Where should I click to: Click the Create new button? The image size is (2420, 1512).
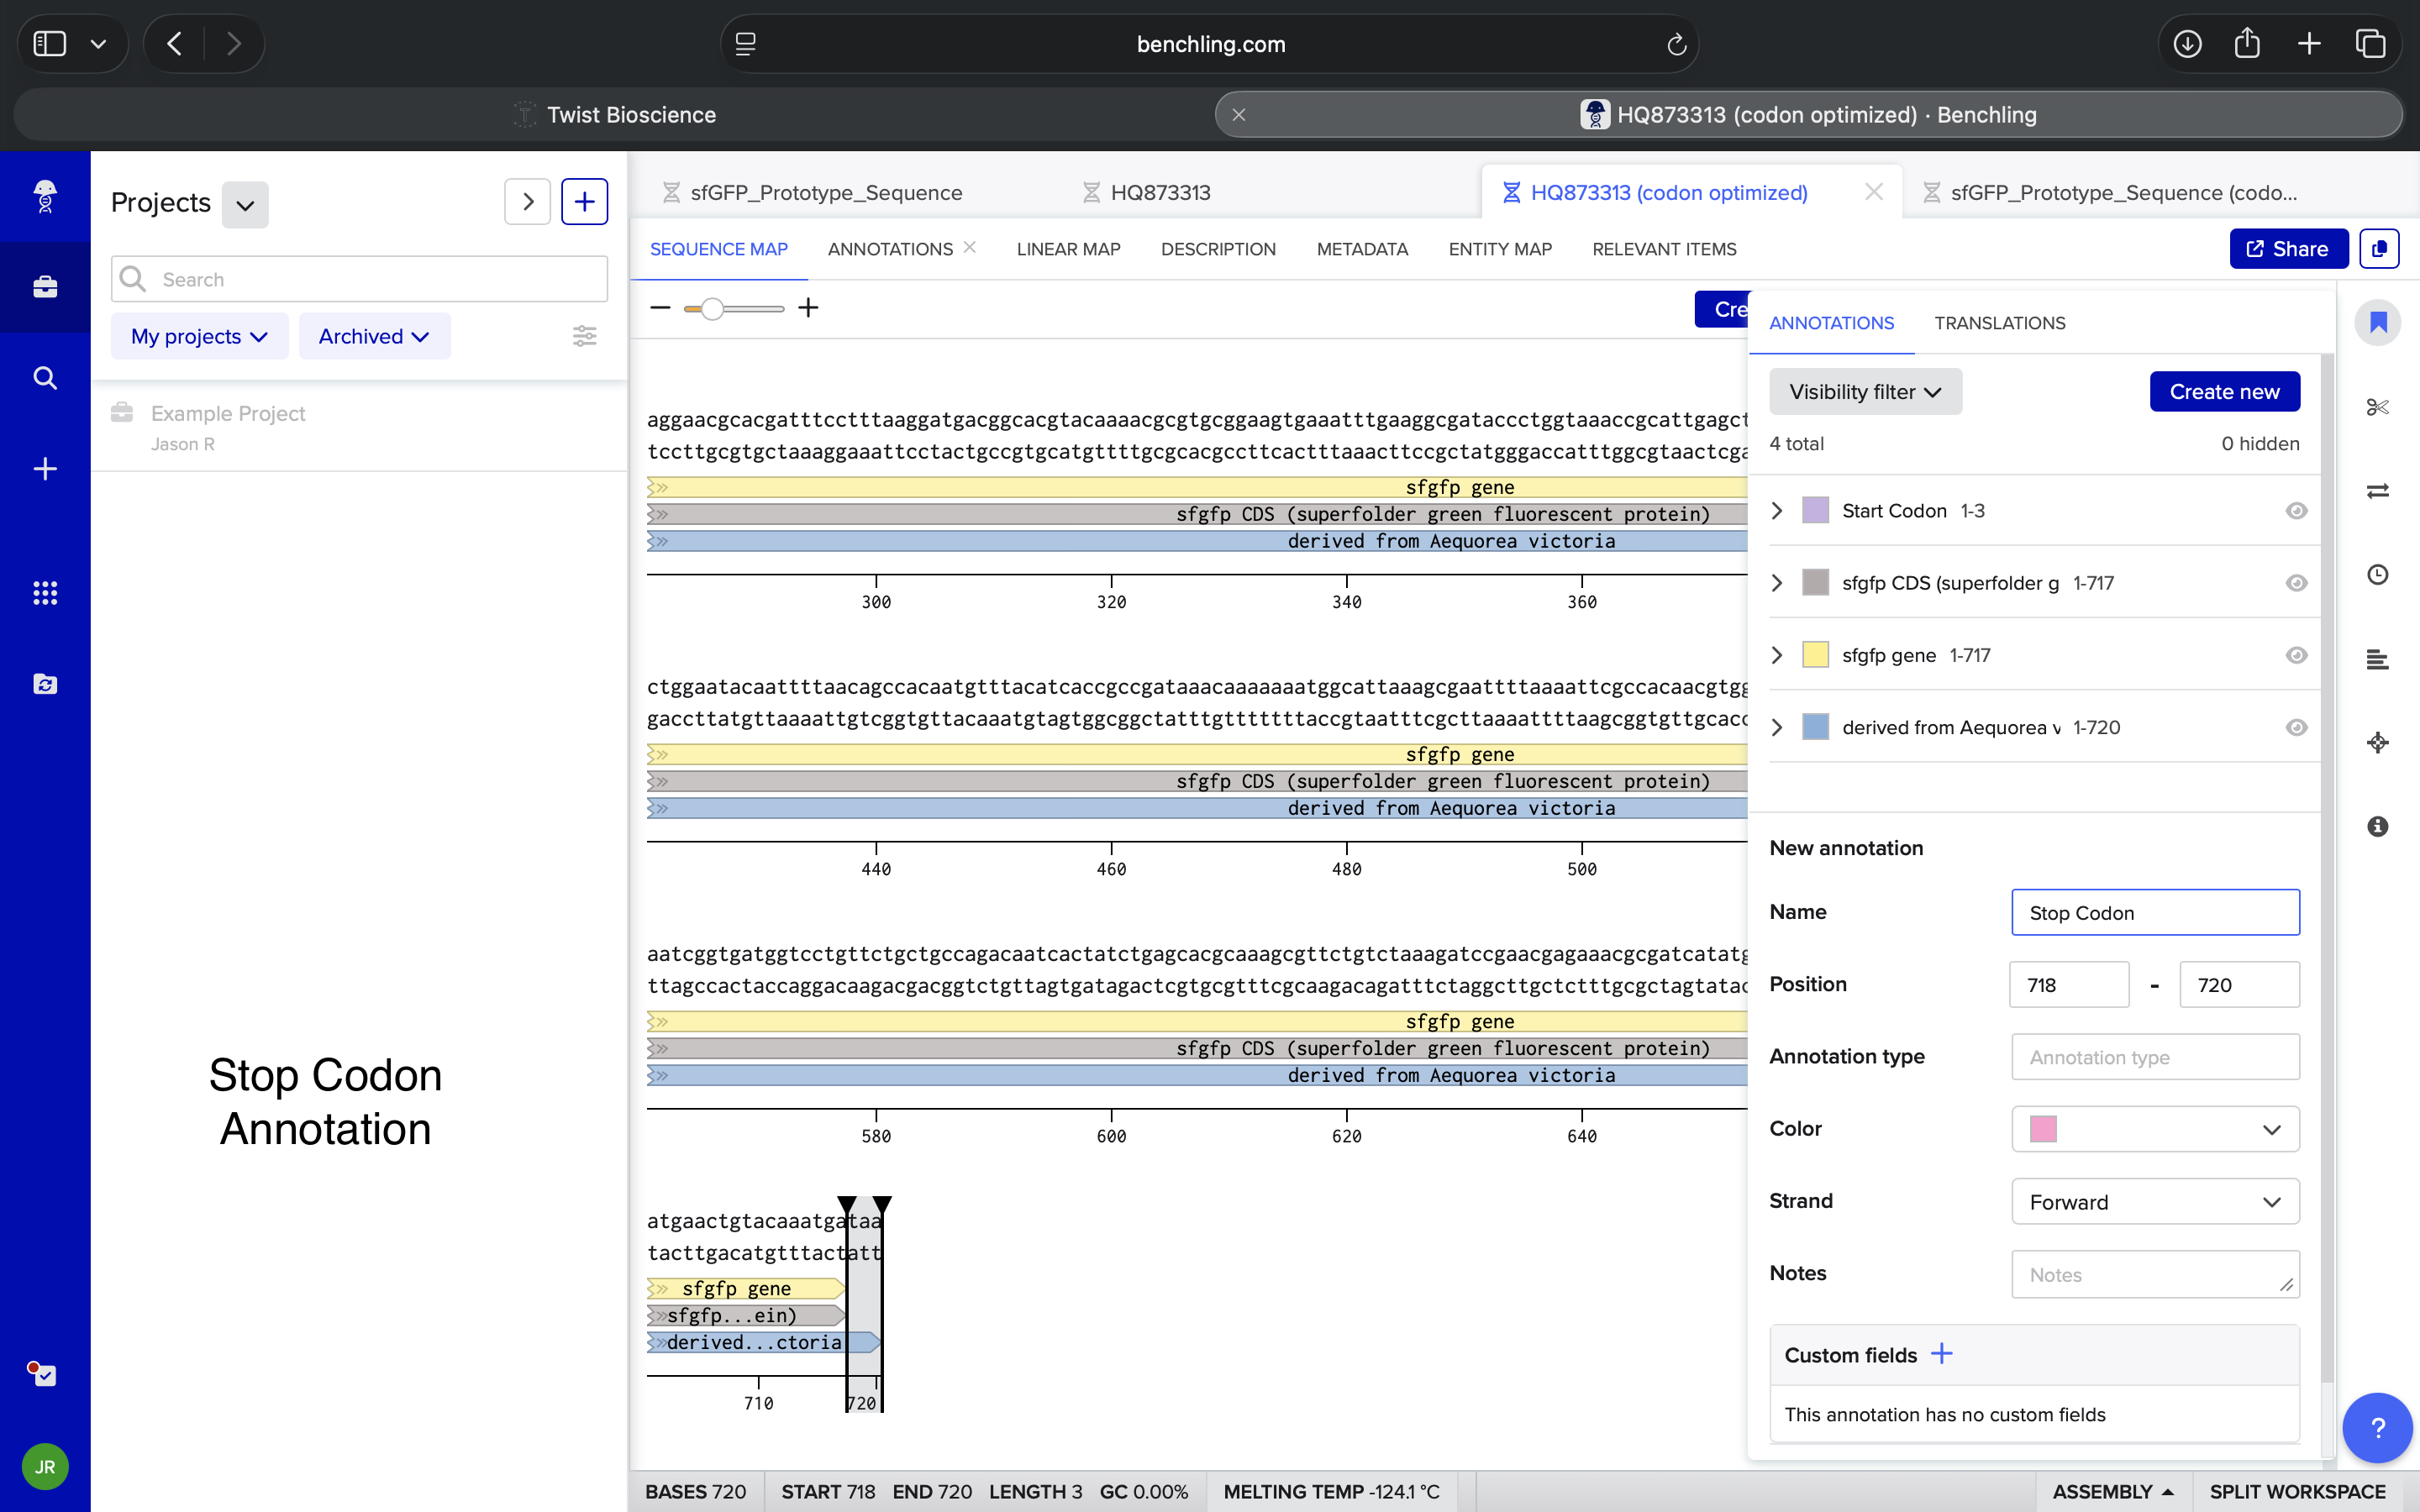(x=2224, y=392)
